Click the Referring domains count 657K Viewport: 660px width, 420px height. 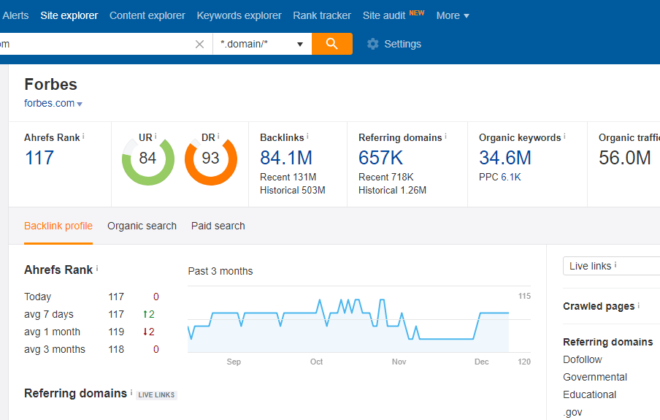pyautogui.click(x=381, y=158)
